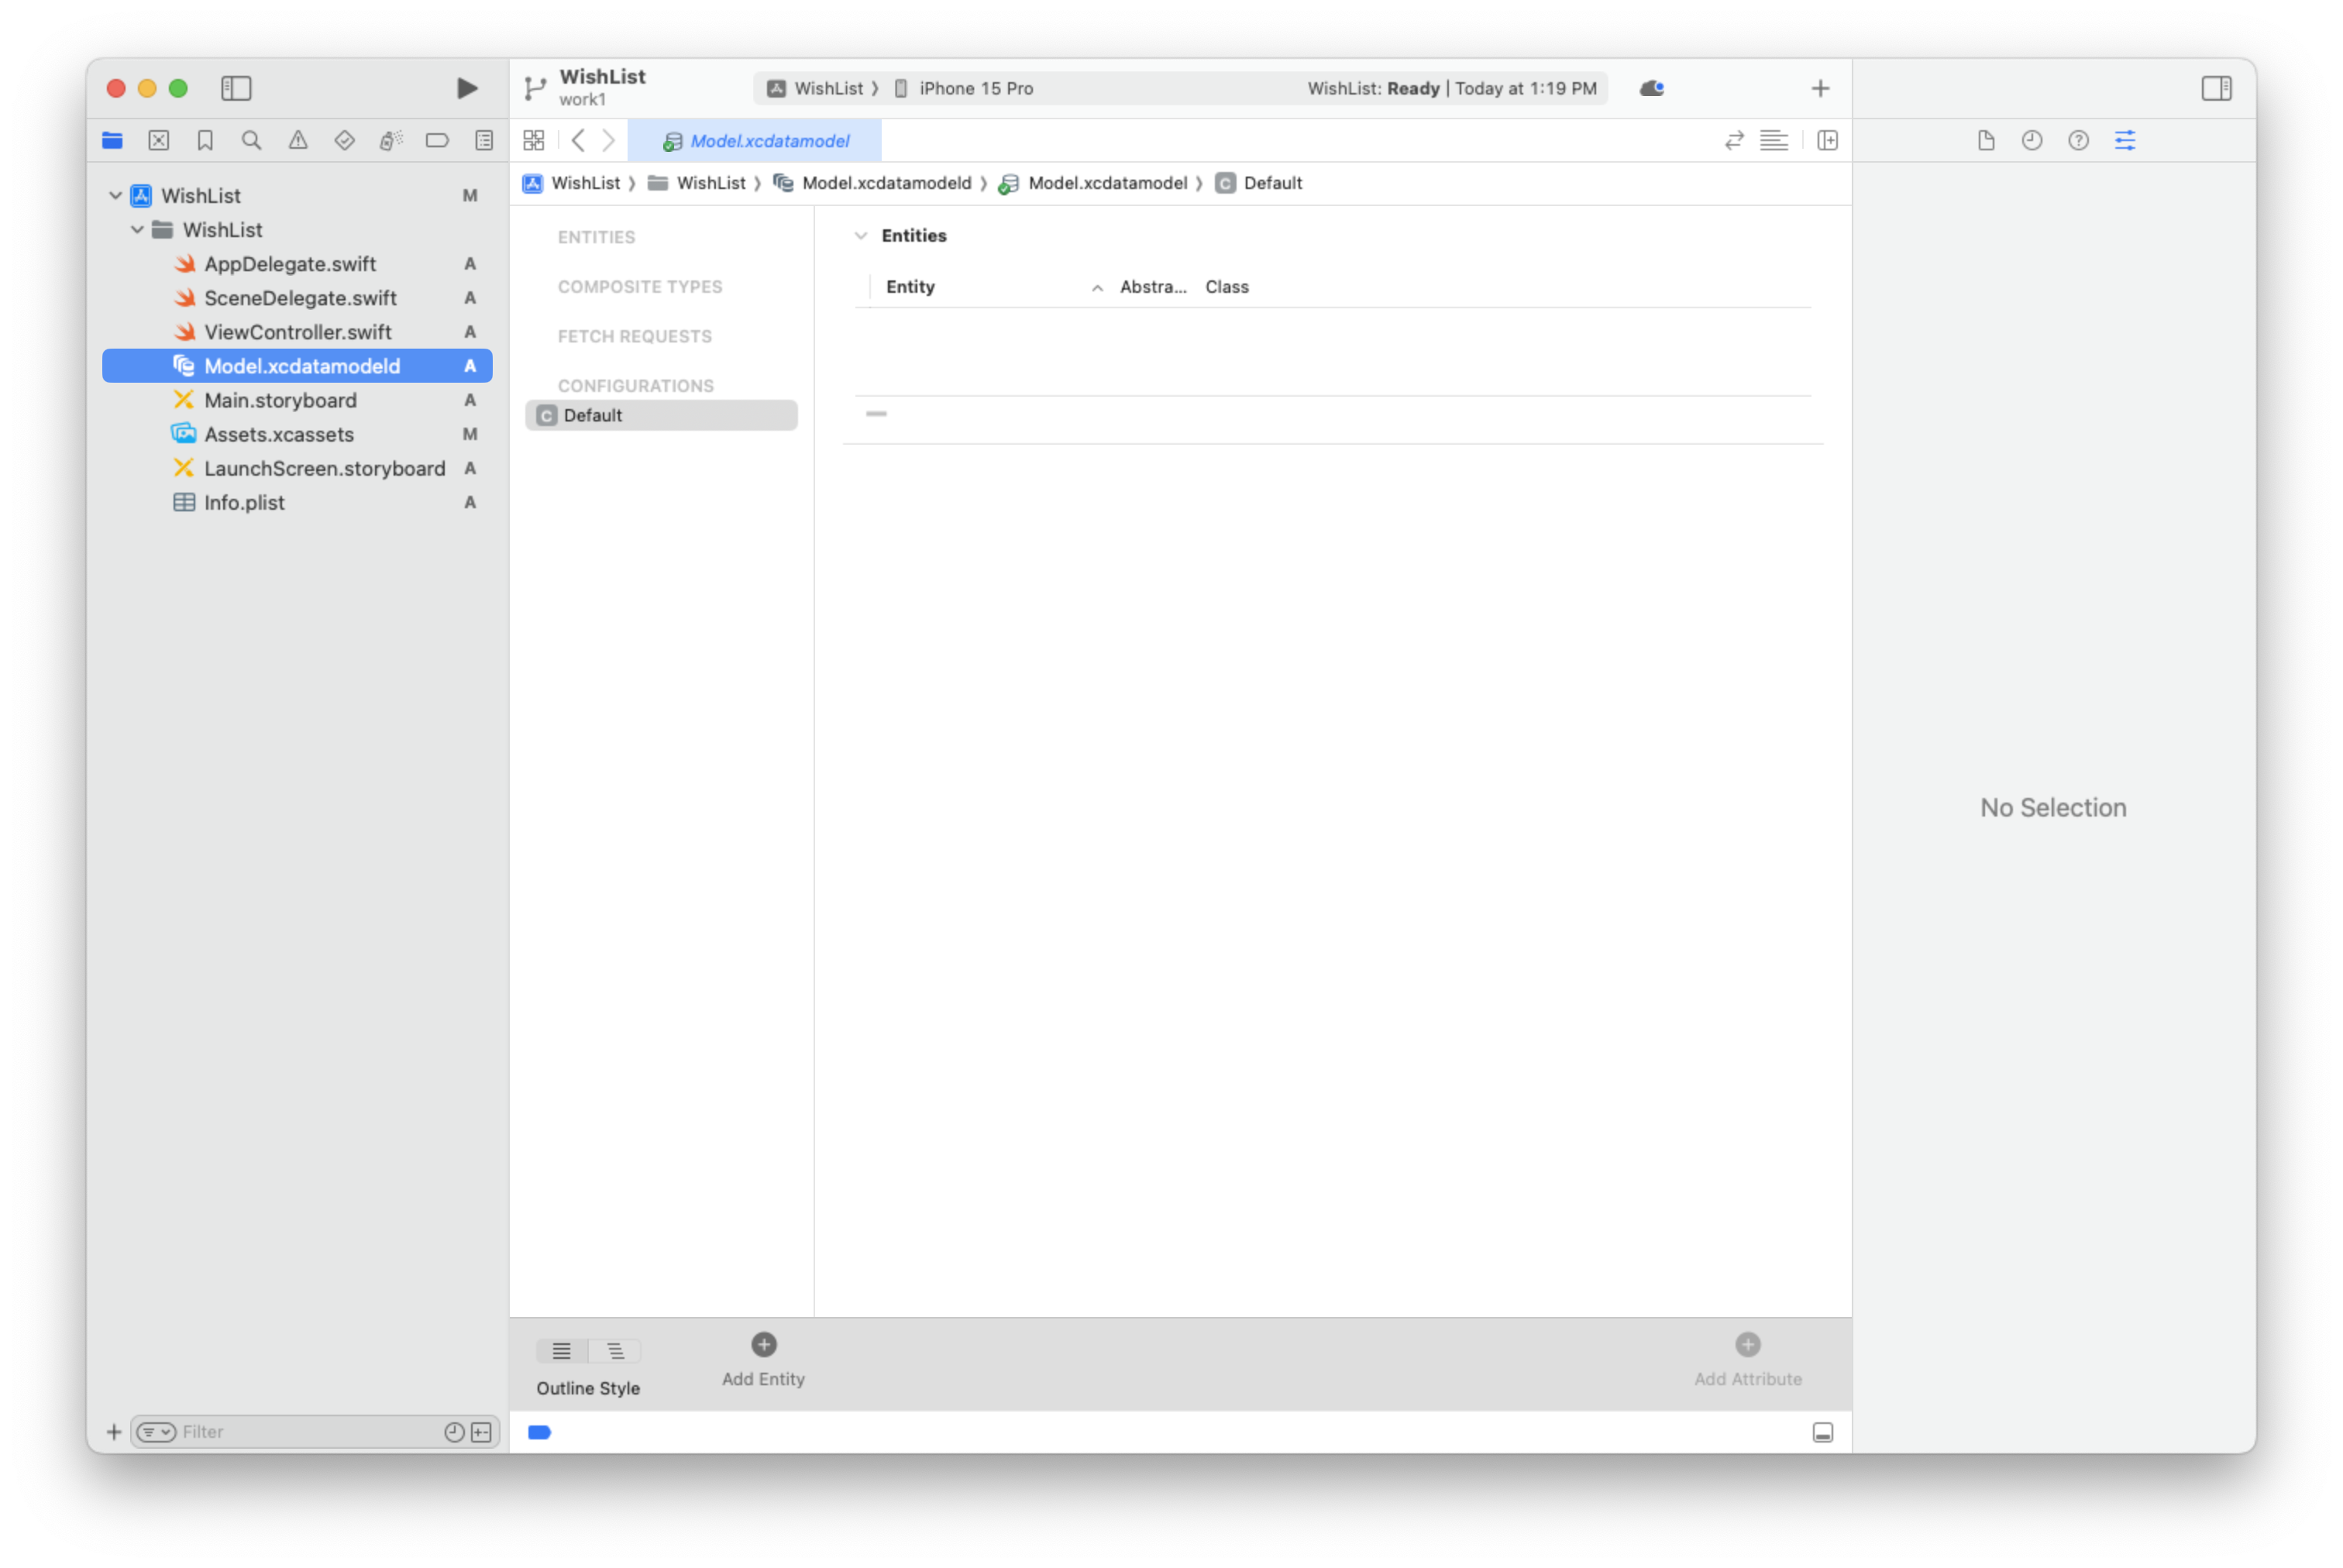This screenshot has width=2343, height=1568.
Task: Show the Breakpoint navigator
Action: pos(437,141)
